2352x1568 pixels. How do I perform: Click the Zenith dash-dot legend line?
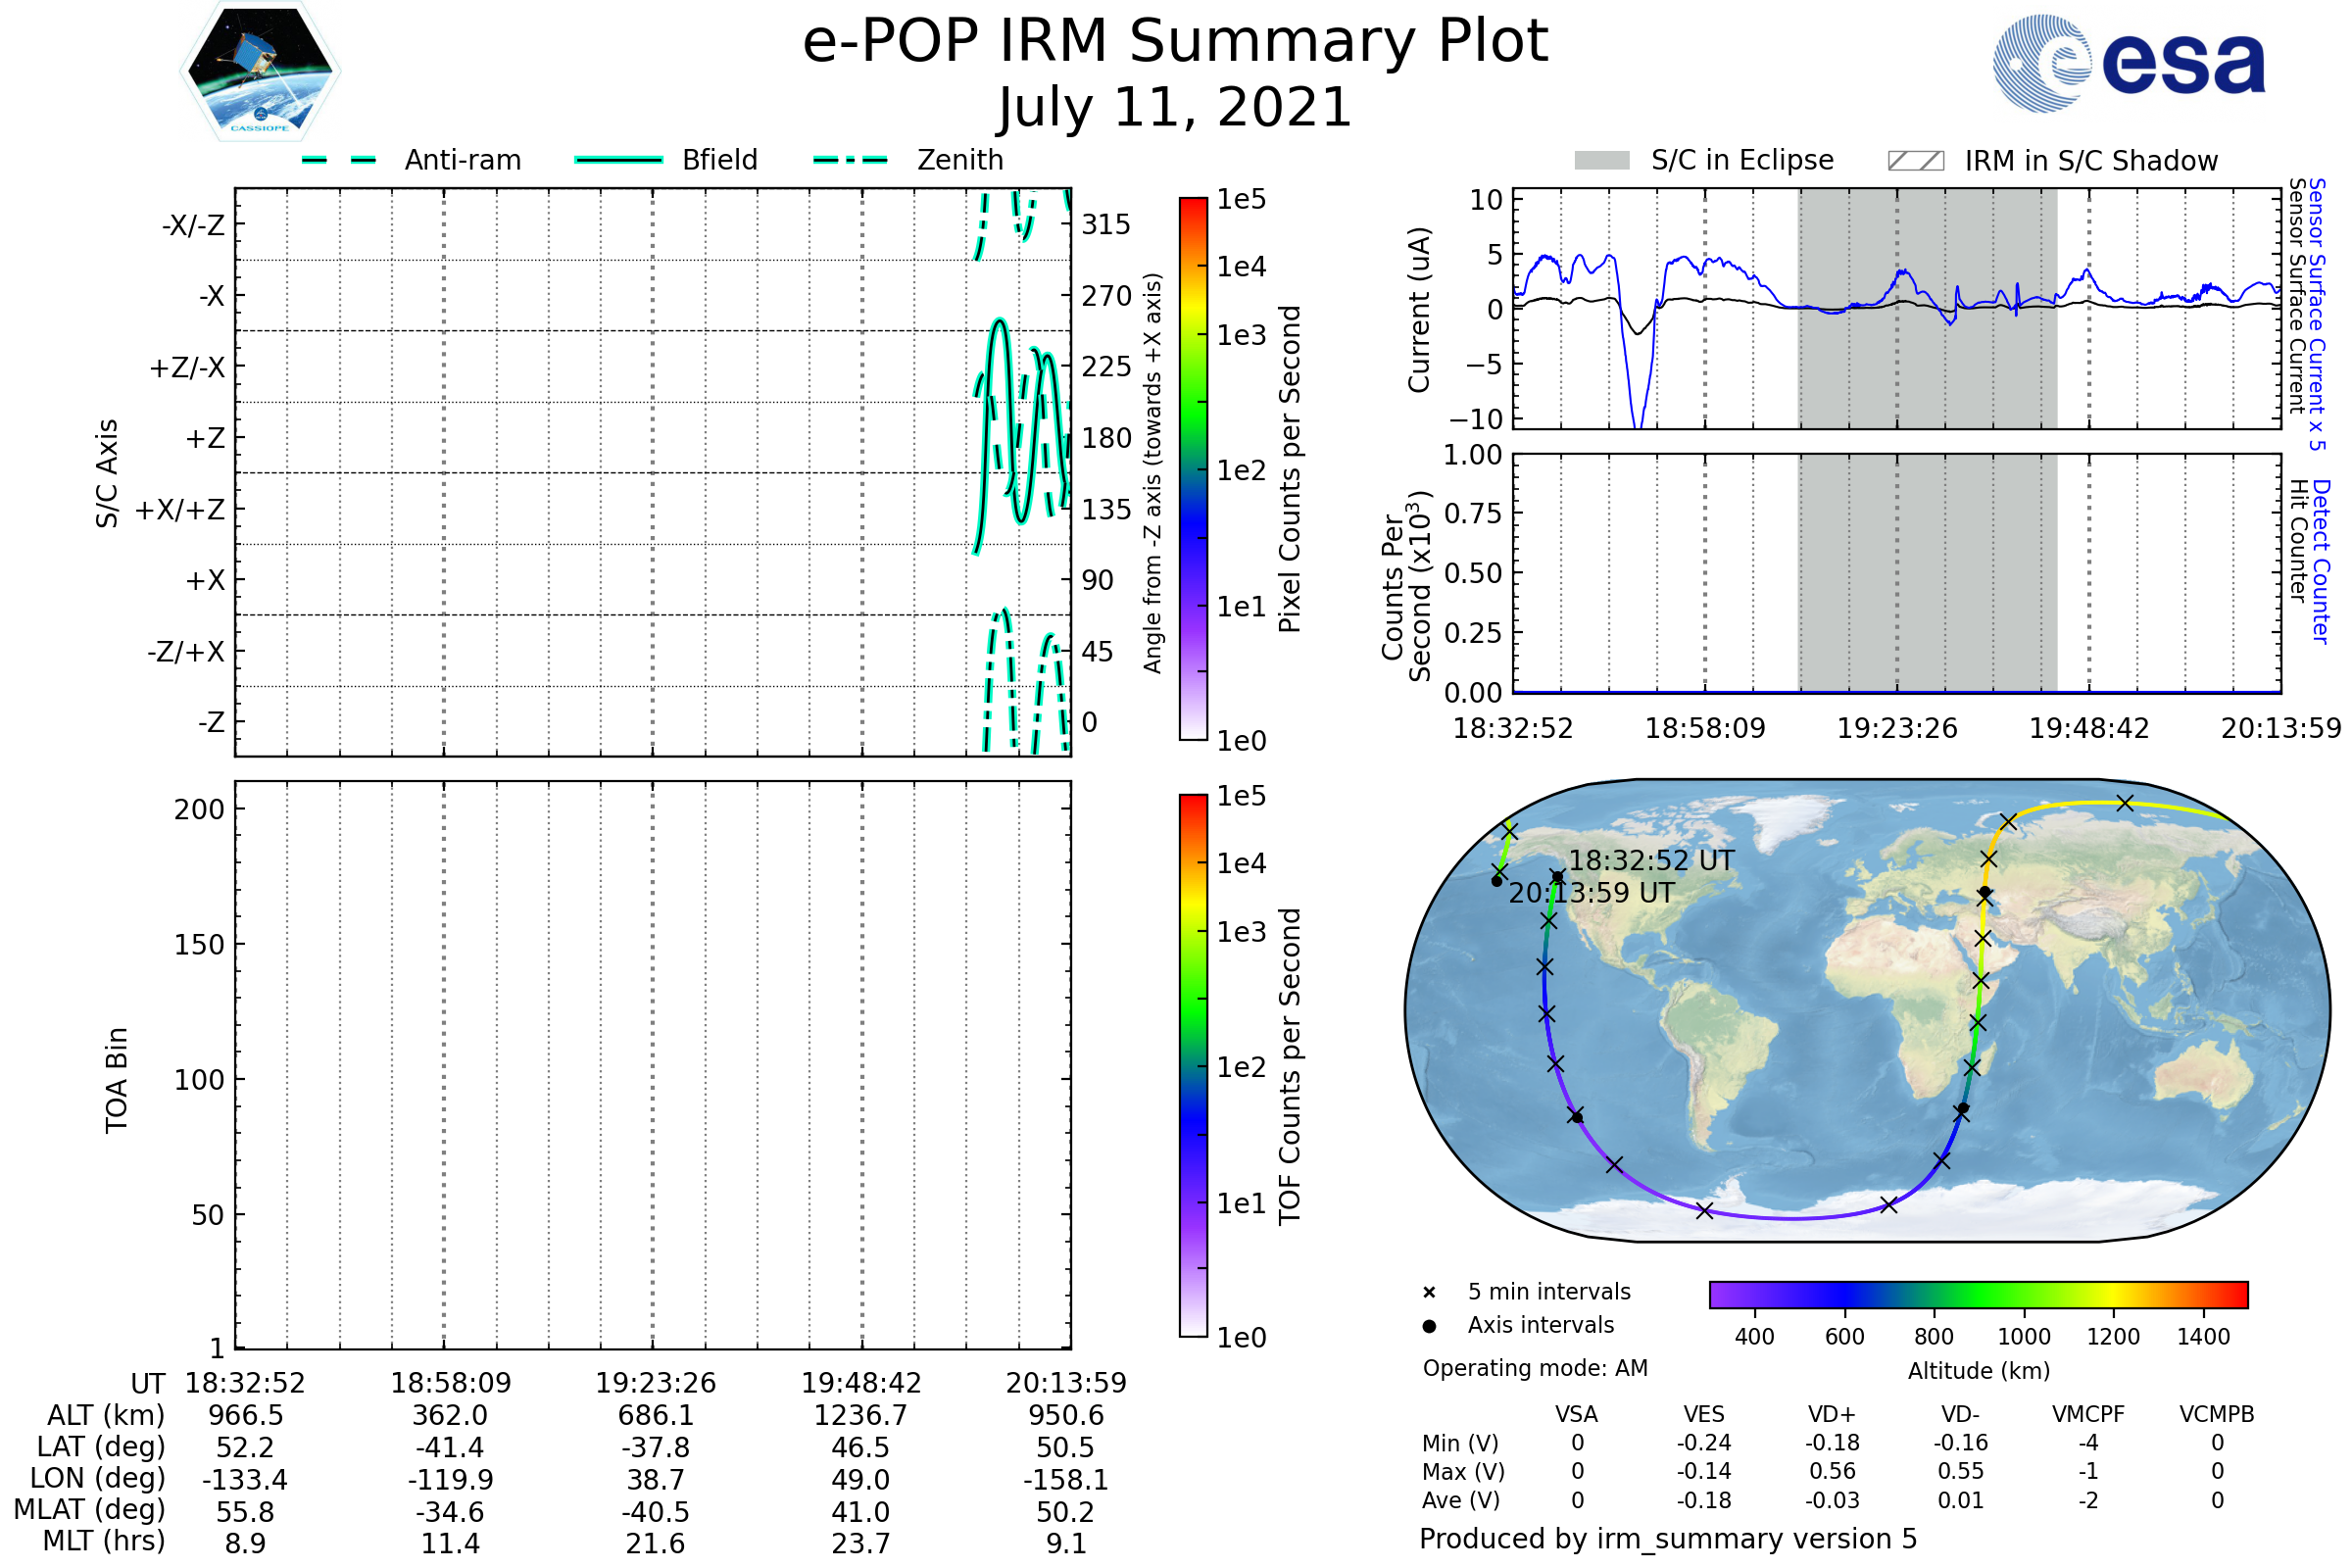click(x=850, y=160)
